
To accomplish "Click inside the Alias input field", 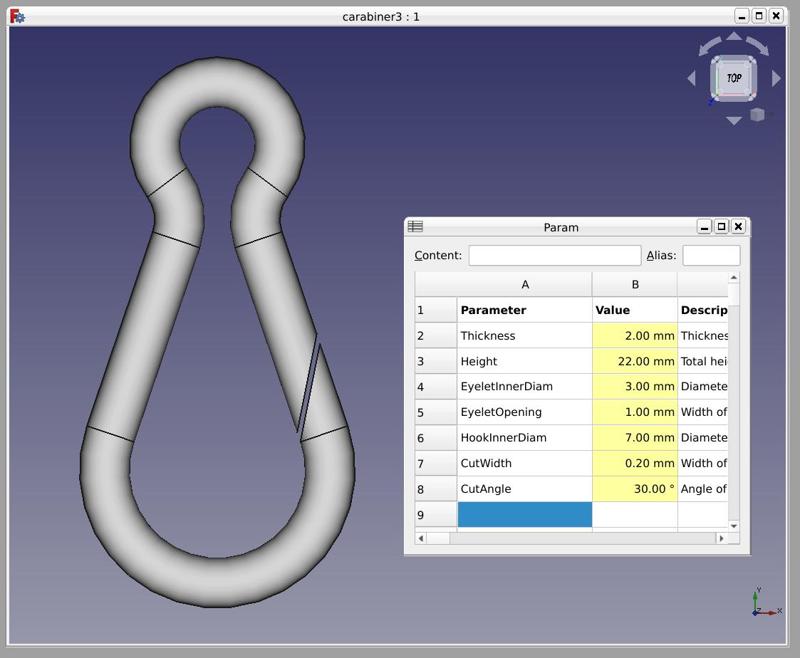I will tap(712, 255).
